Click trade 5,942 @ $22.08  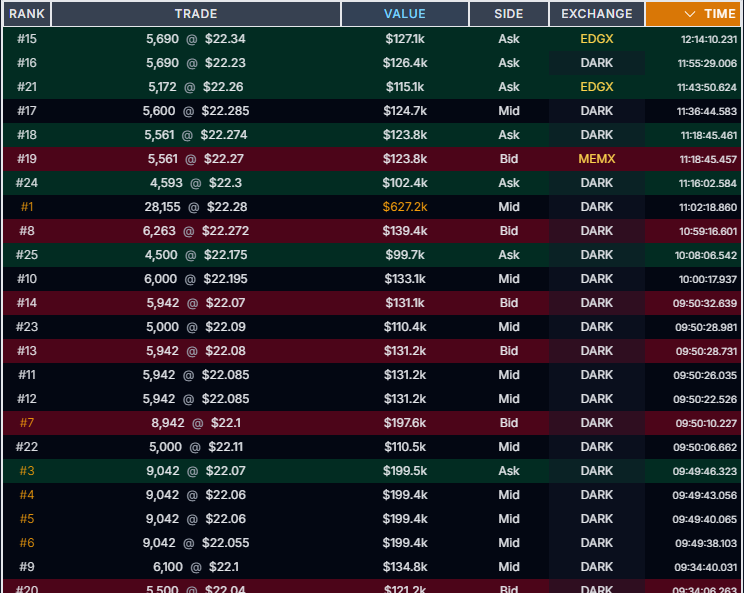pos(196,351)
